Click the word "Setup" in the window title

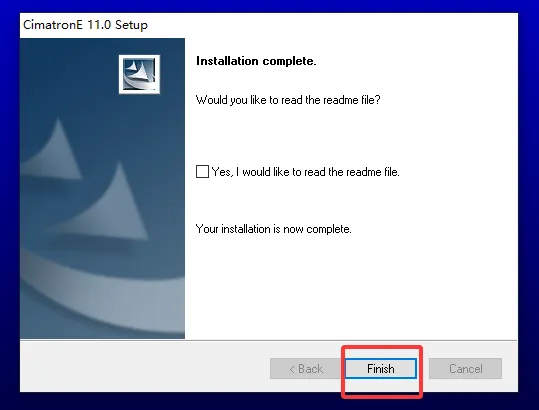pos(131,25)
